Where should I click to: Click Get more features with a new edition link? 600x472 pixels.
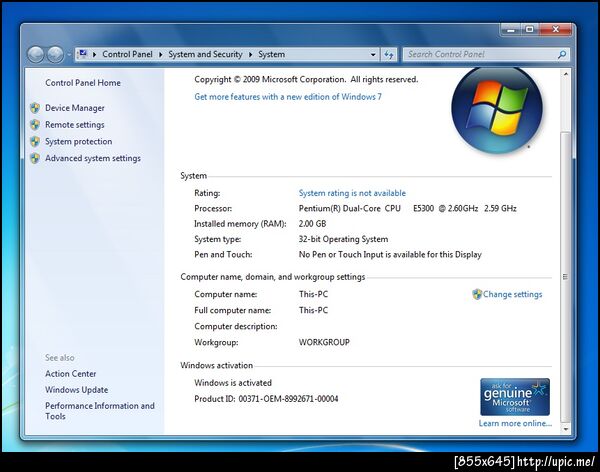[x=288, y=97]
